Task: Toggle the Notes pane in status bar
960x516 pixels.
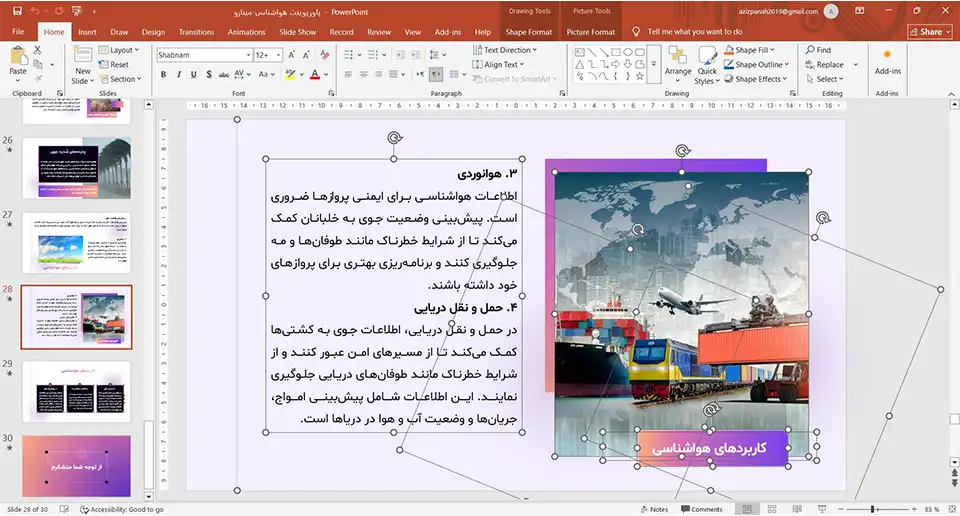Action: point(654,509)
